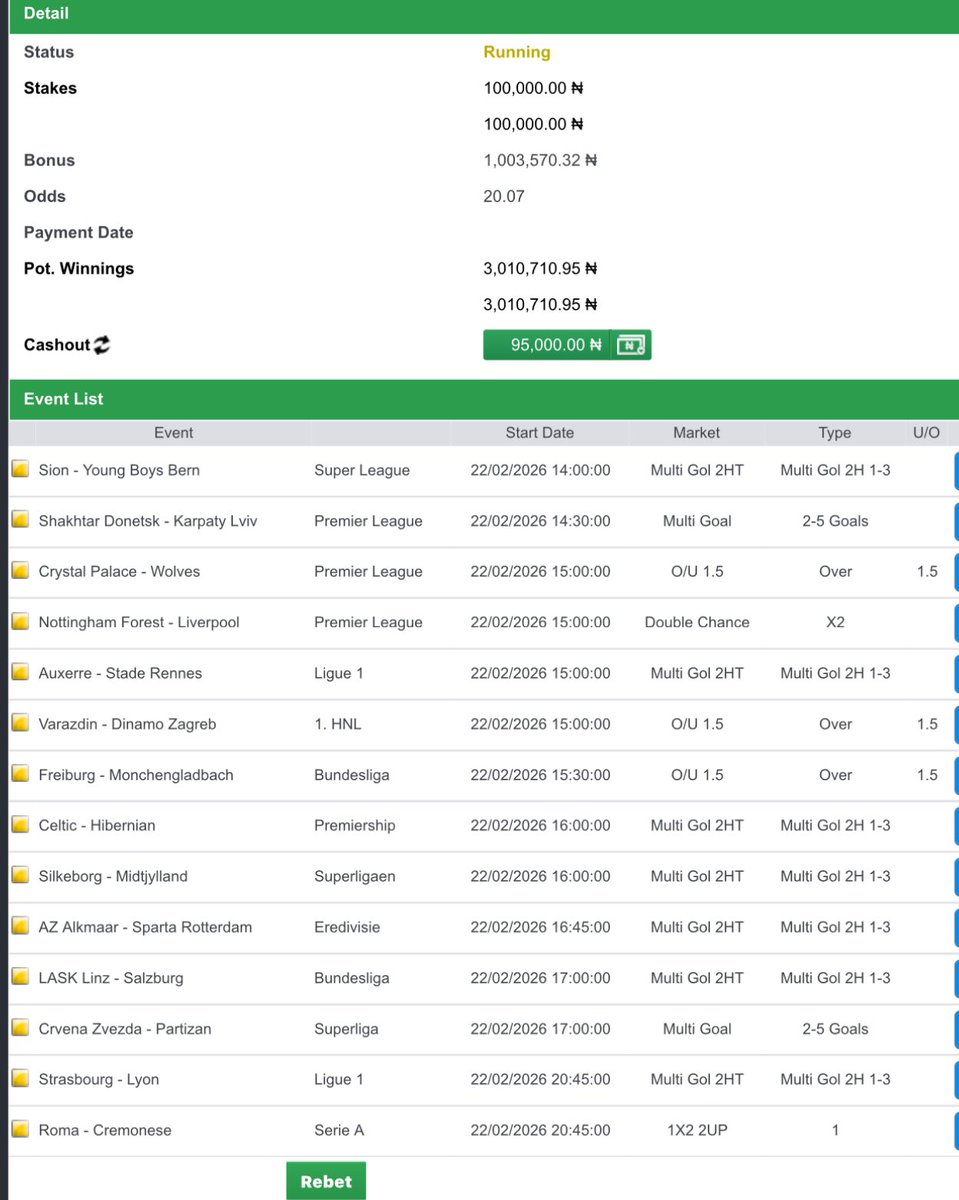
Task: Click the Freiburg - Monchengladbach event name
Action: [x=137, y=775]
